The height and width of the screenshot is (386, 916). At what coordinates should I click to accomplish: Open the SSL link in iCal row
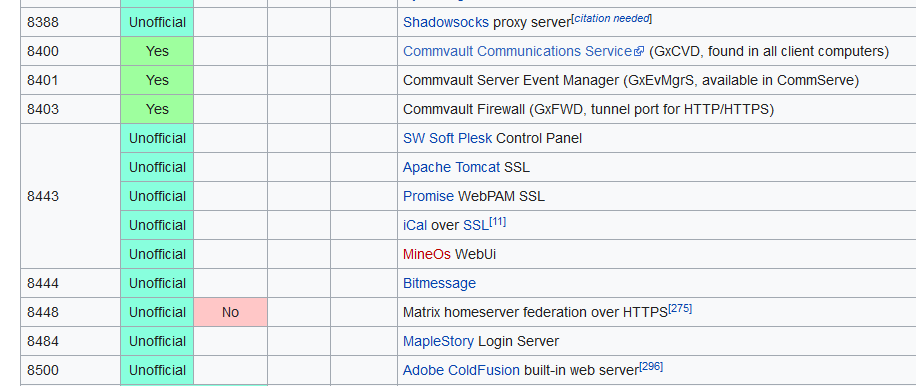click(476, 225)
